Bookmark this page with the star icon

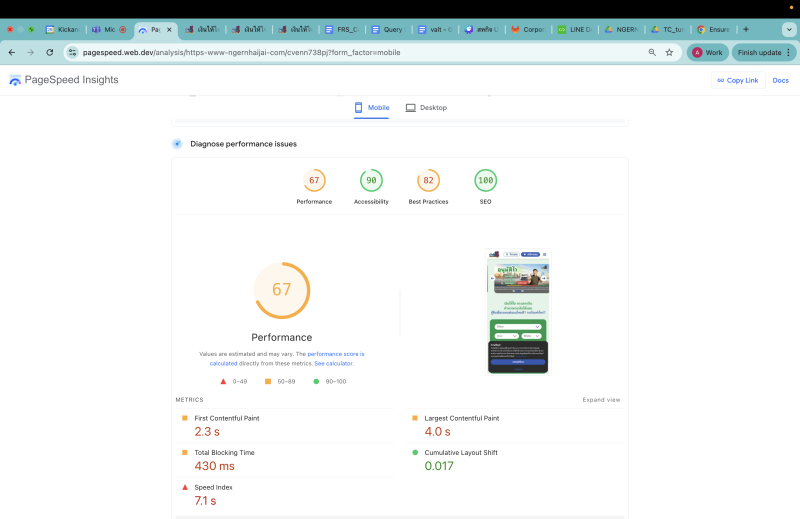click(x=670, y=52)
